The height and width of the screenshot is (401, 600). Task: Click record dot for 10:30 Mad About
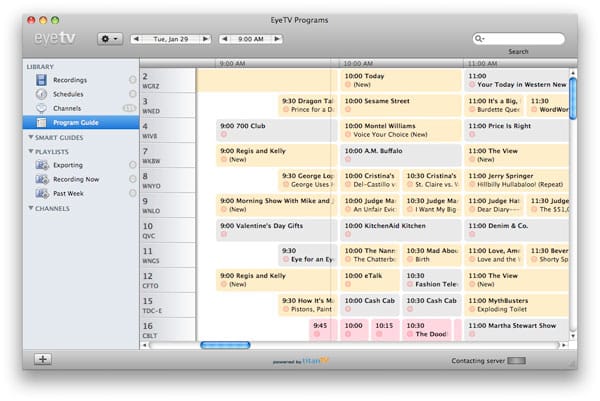410,259
